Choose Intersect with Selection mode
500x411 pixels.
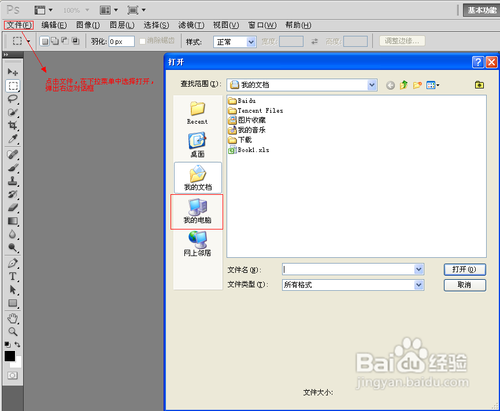76,41
